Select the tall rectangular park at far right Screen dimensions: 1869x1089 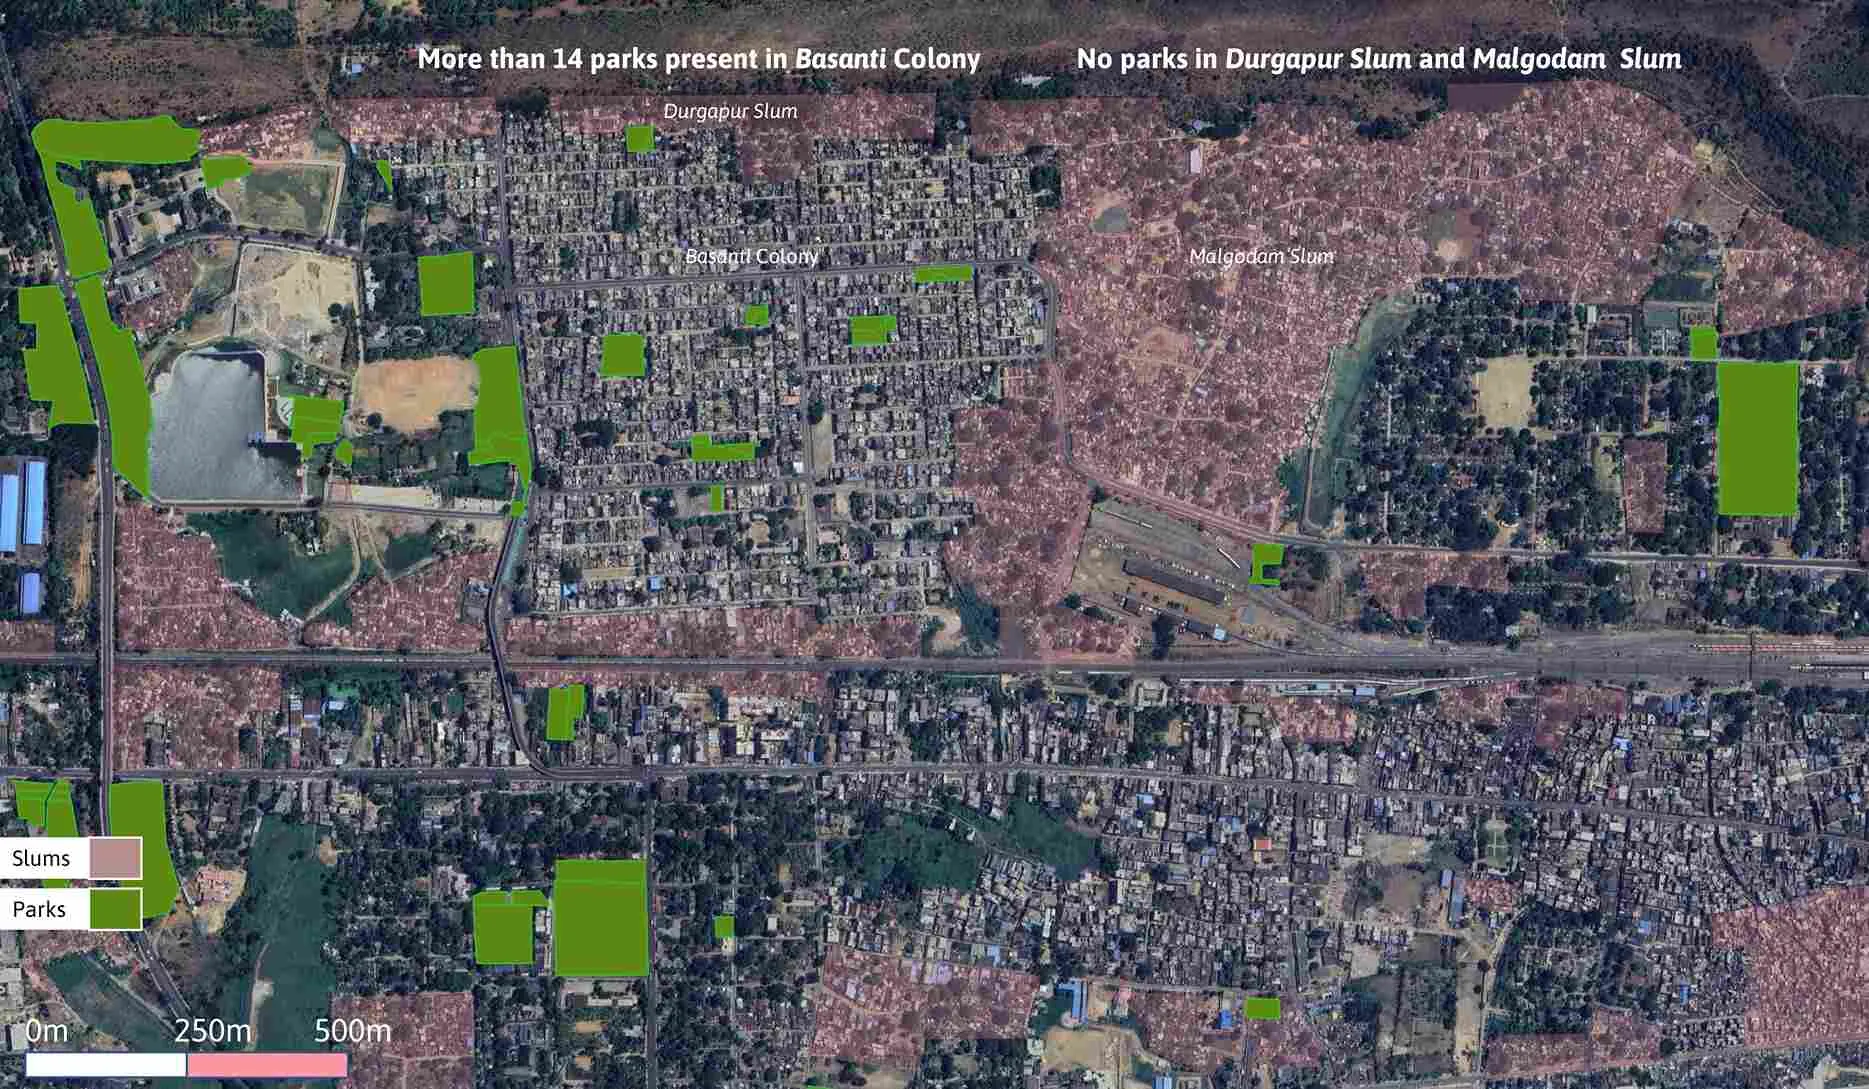tap(1757, 438)
